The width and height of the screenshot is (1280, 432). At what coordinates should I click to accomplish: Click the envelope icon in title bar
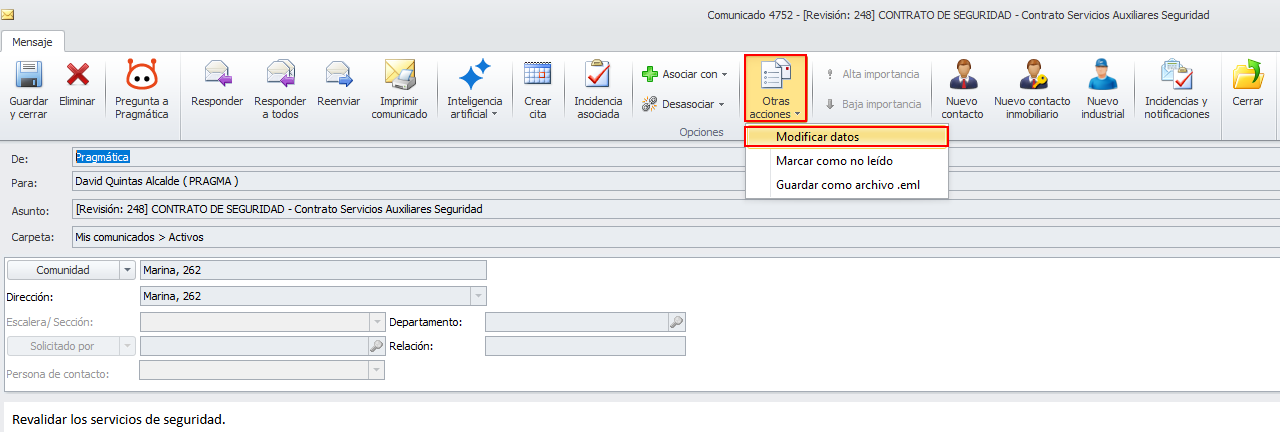(8, 15)
